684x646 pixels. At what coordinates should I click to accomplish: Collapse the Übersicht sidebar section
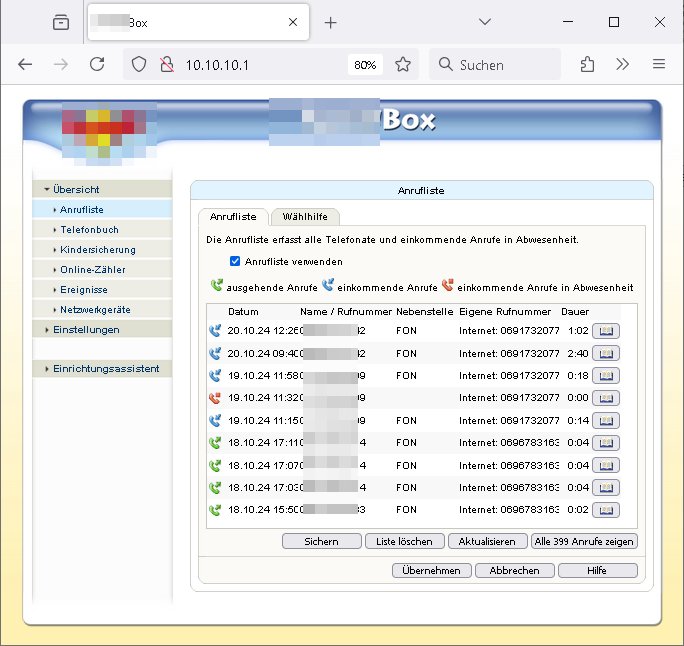tap(76, 189)
